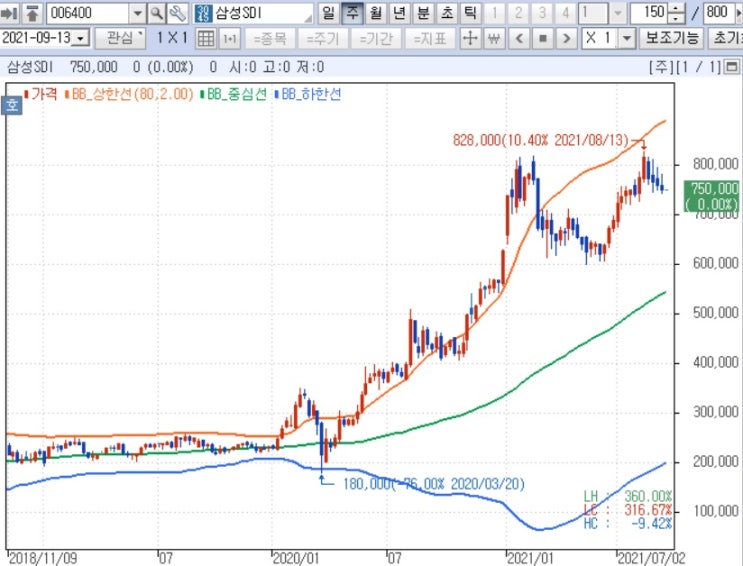
Task: Open interval value dropdown arrow
Action: click(x=617, y=13)
